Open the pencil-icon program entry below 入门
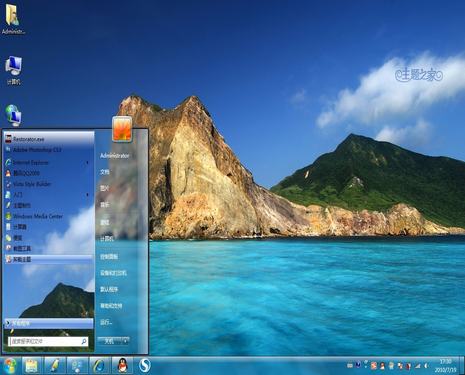This screenshot has height=375, width=465. 49,205
